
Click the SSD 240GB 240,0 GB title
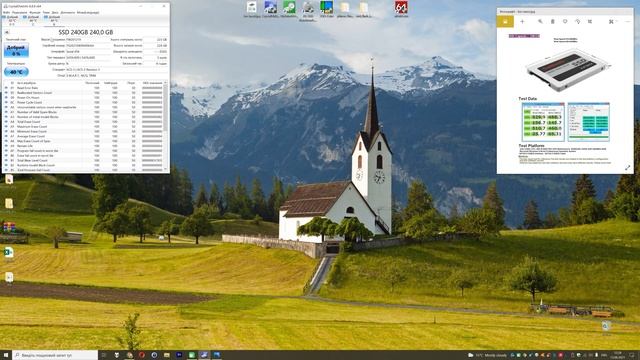86,32
